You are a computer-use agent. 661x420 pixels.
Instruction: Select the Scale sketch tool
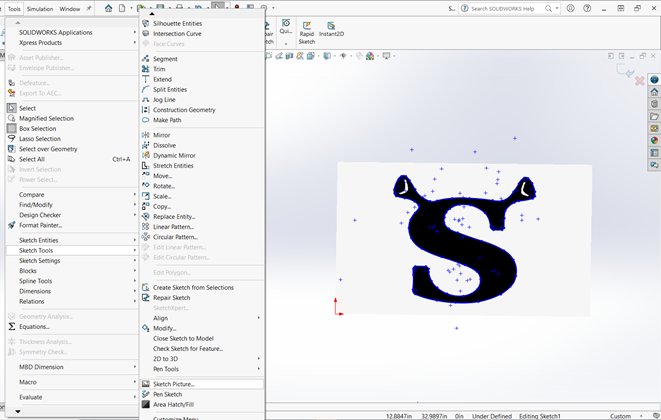coord(202,196)
